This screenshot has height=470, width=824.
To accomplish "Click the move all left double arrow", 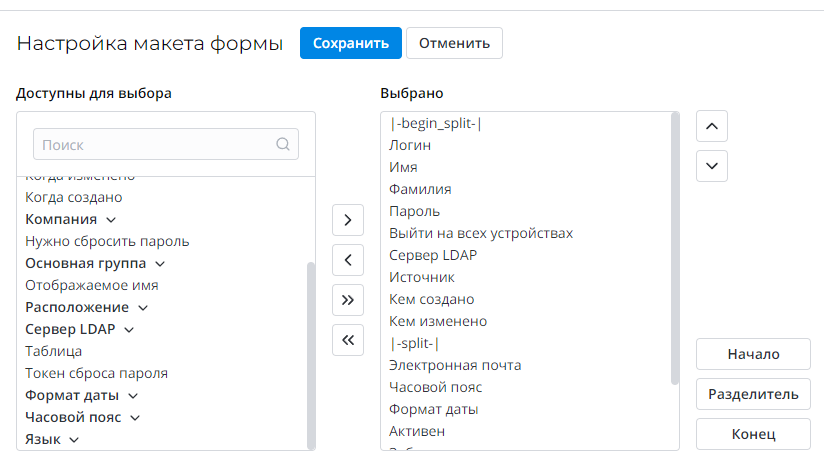I will click(347, 340).
